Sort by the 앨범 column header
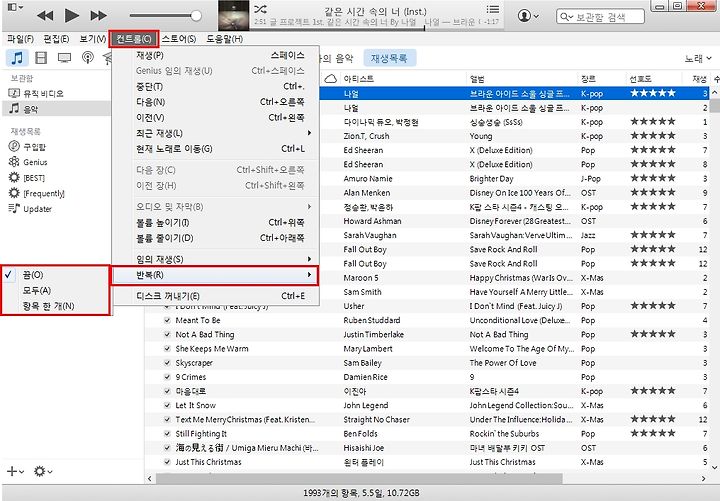This screenshot has width=720, height=501. (x=522, y=79)
